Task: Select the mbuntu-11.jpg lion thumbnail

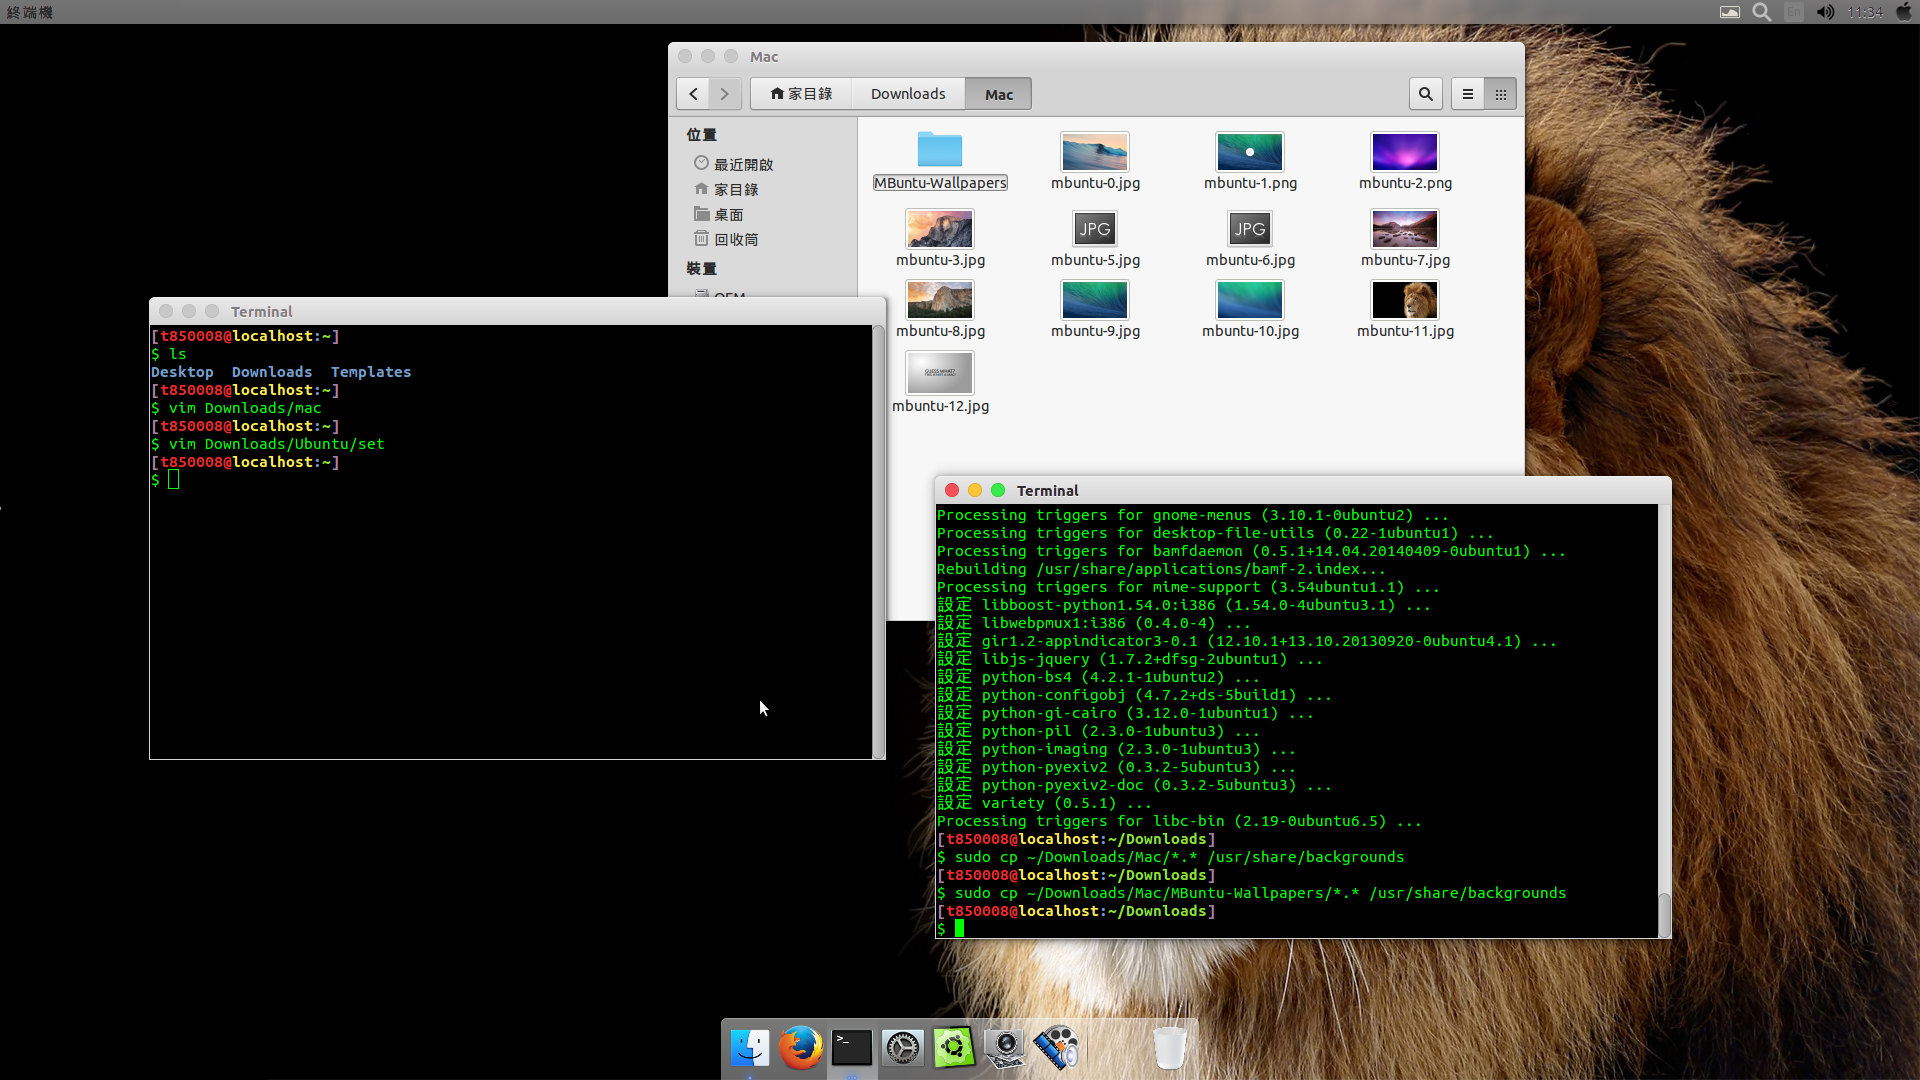Action: pos(1405,300)
